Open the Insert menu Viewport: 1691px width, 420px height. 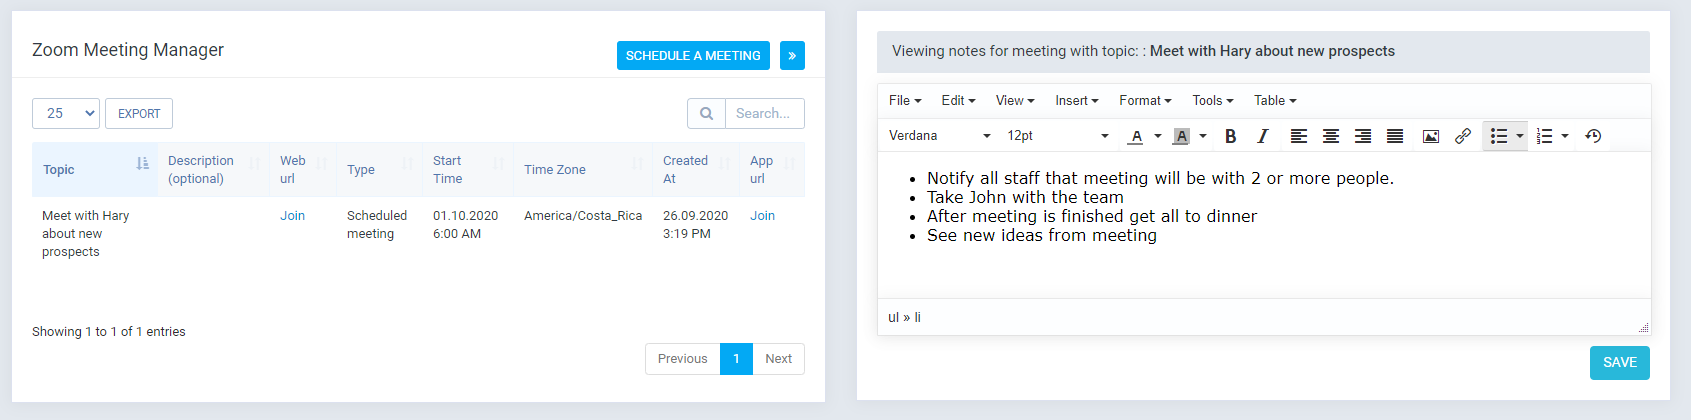(x=1077, y=101)
